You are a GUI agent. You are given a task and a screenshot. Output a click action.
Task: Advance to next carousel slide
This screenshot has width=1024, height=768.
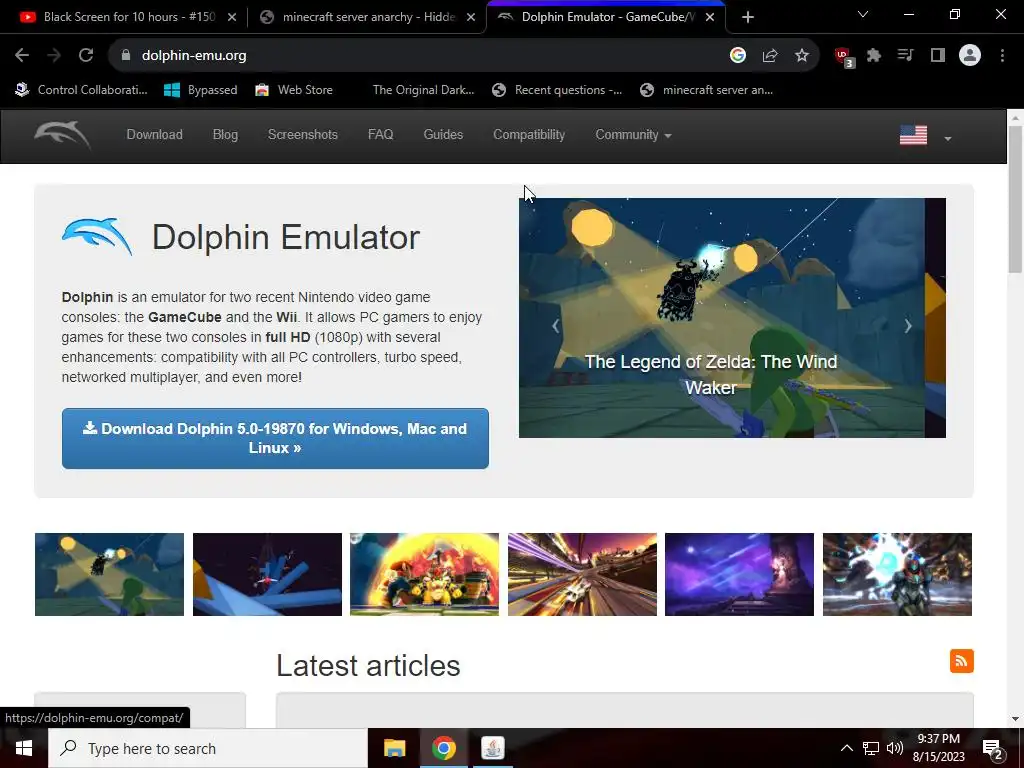pos(908,326)
